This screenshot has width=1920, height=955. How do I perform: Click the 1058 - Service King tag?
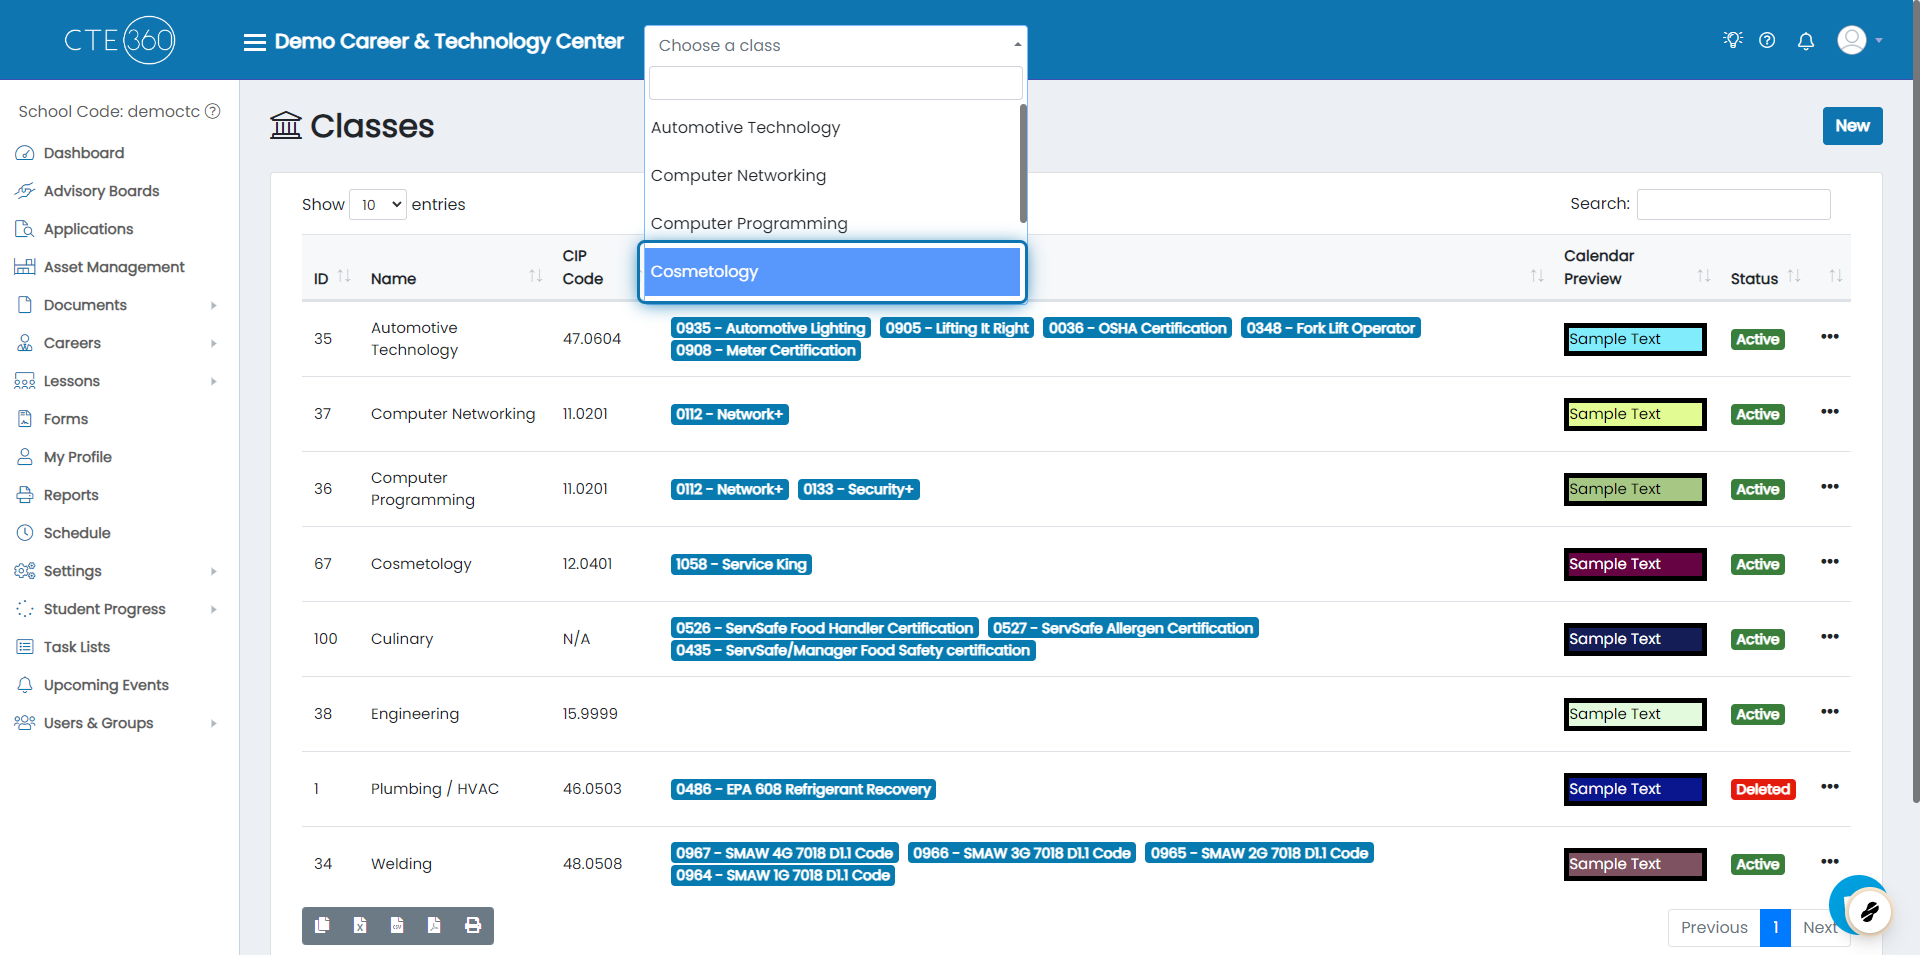pyautogui.click(x=741, y=564)
